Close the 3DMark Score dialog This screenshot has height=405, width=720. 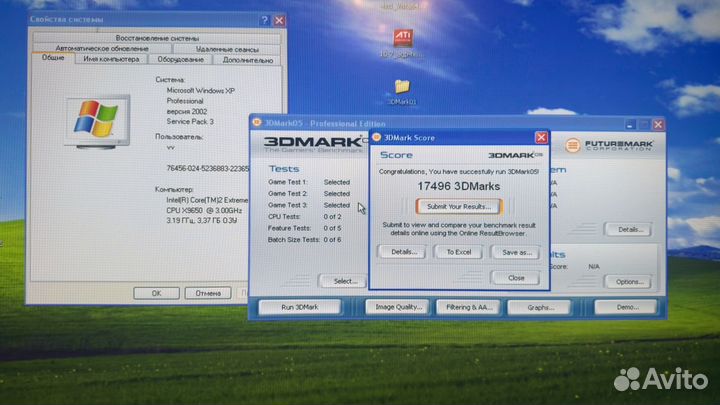[x=541, y=138]
